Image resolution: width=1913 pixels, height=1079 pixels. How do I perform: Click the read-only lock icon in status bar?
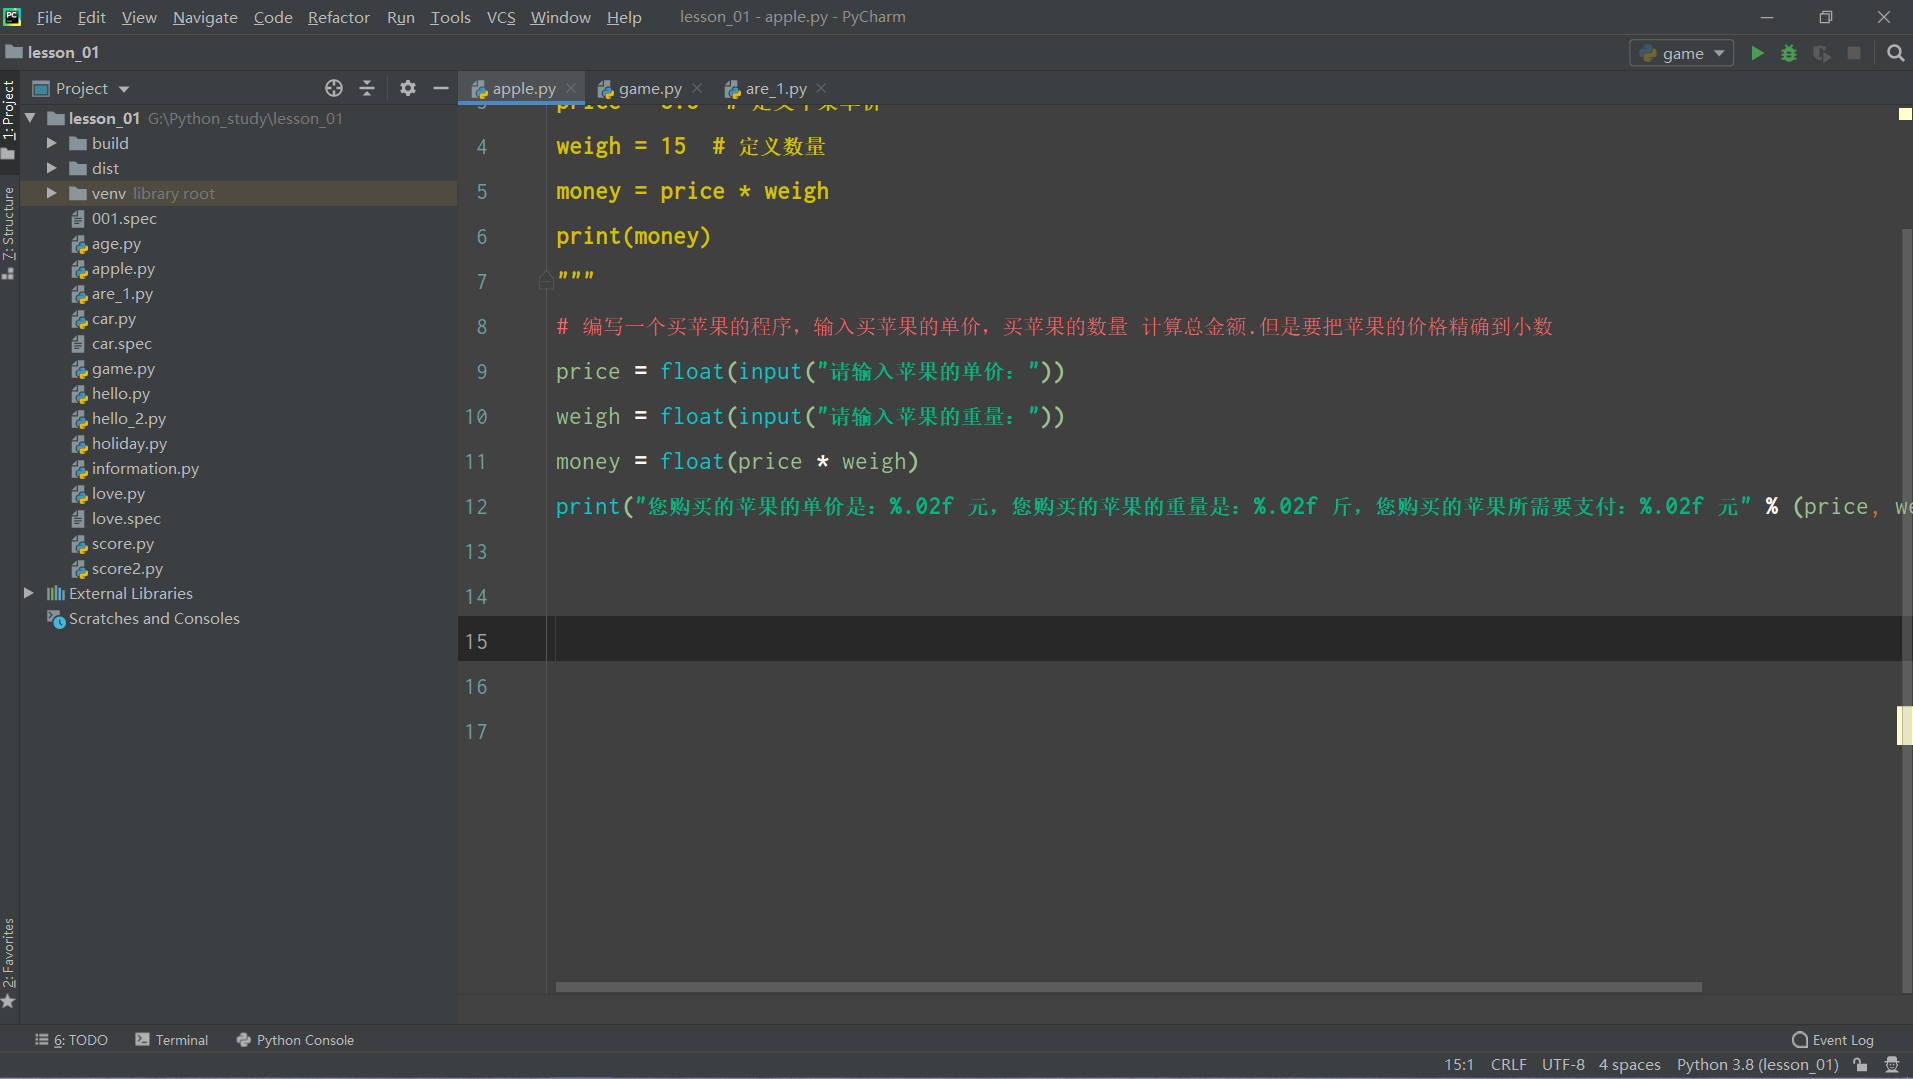1860,1065
